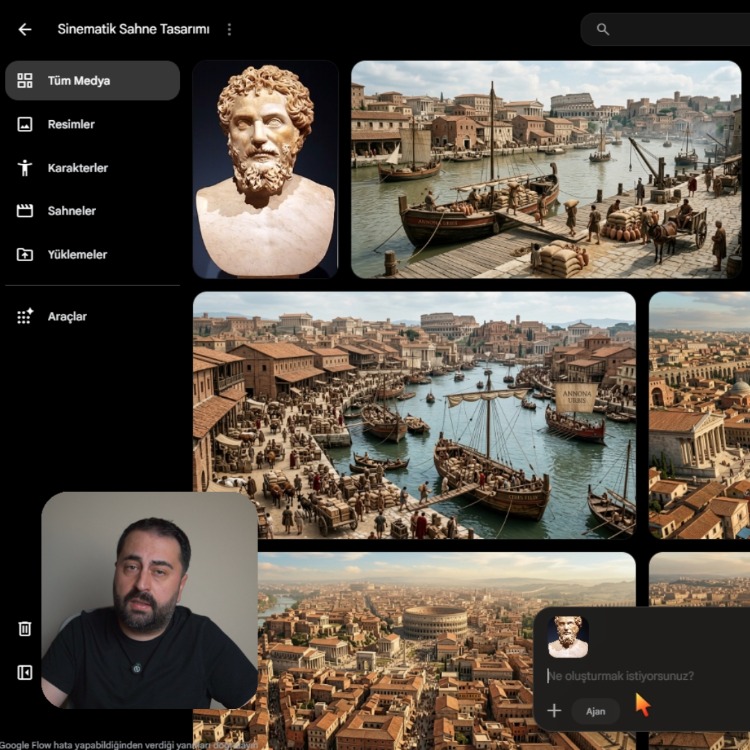Select the Tüm Medya sidebar item
Image resolution: width=750 pixels, height=750 pixels.
click(x=92, y=80)
